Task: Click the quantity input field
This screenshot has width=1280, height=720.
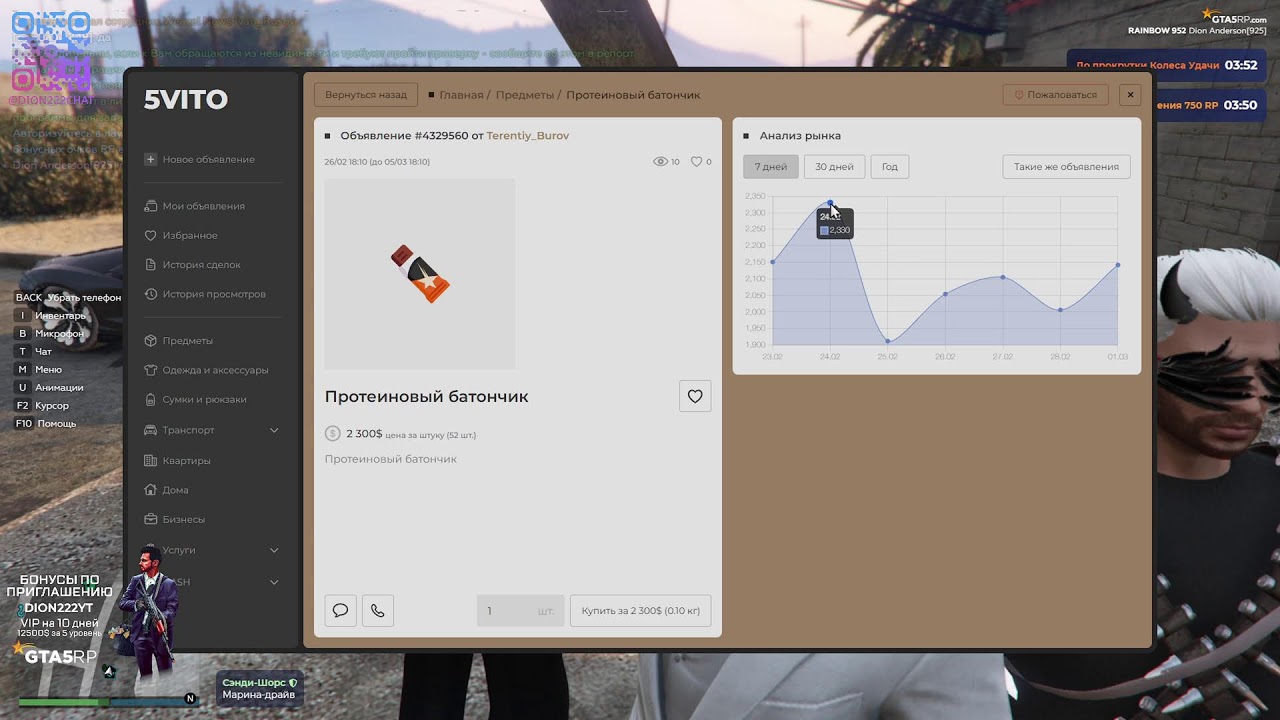Action: pyautogui.click(x=520, y=610)
